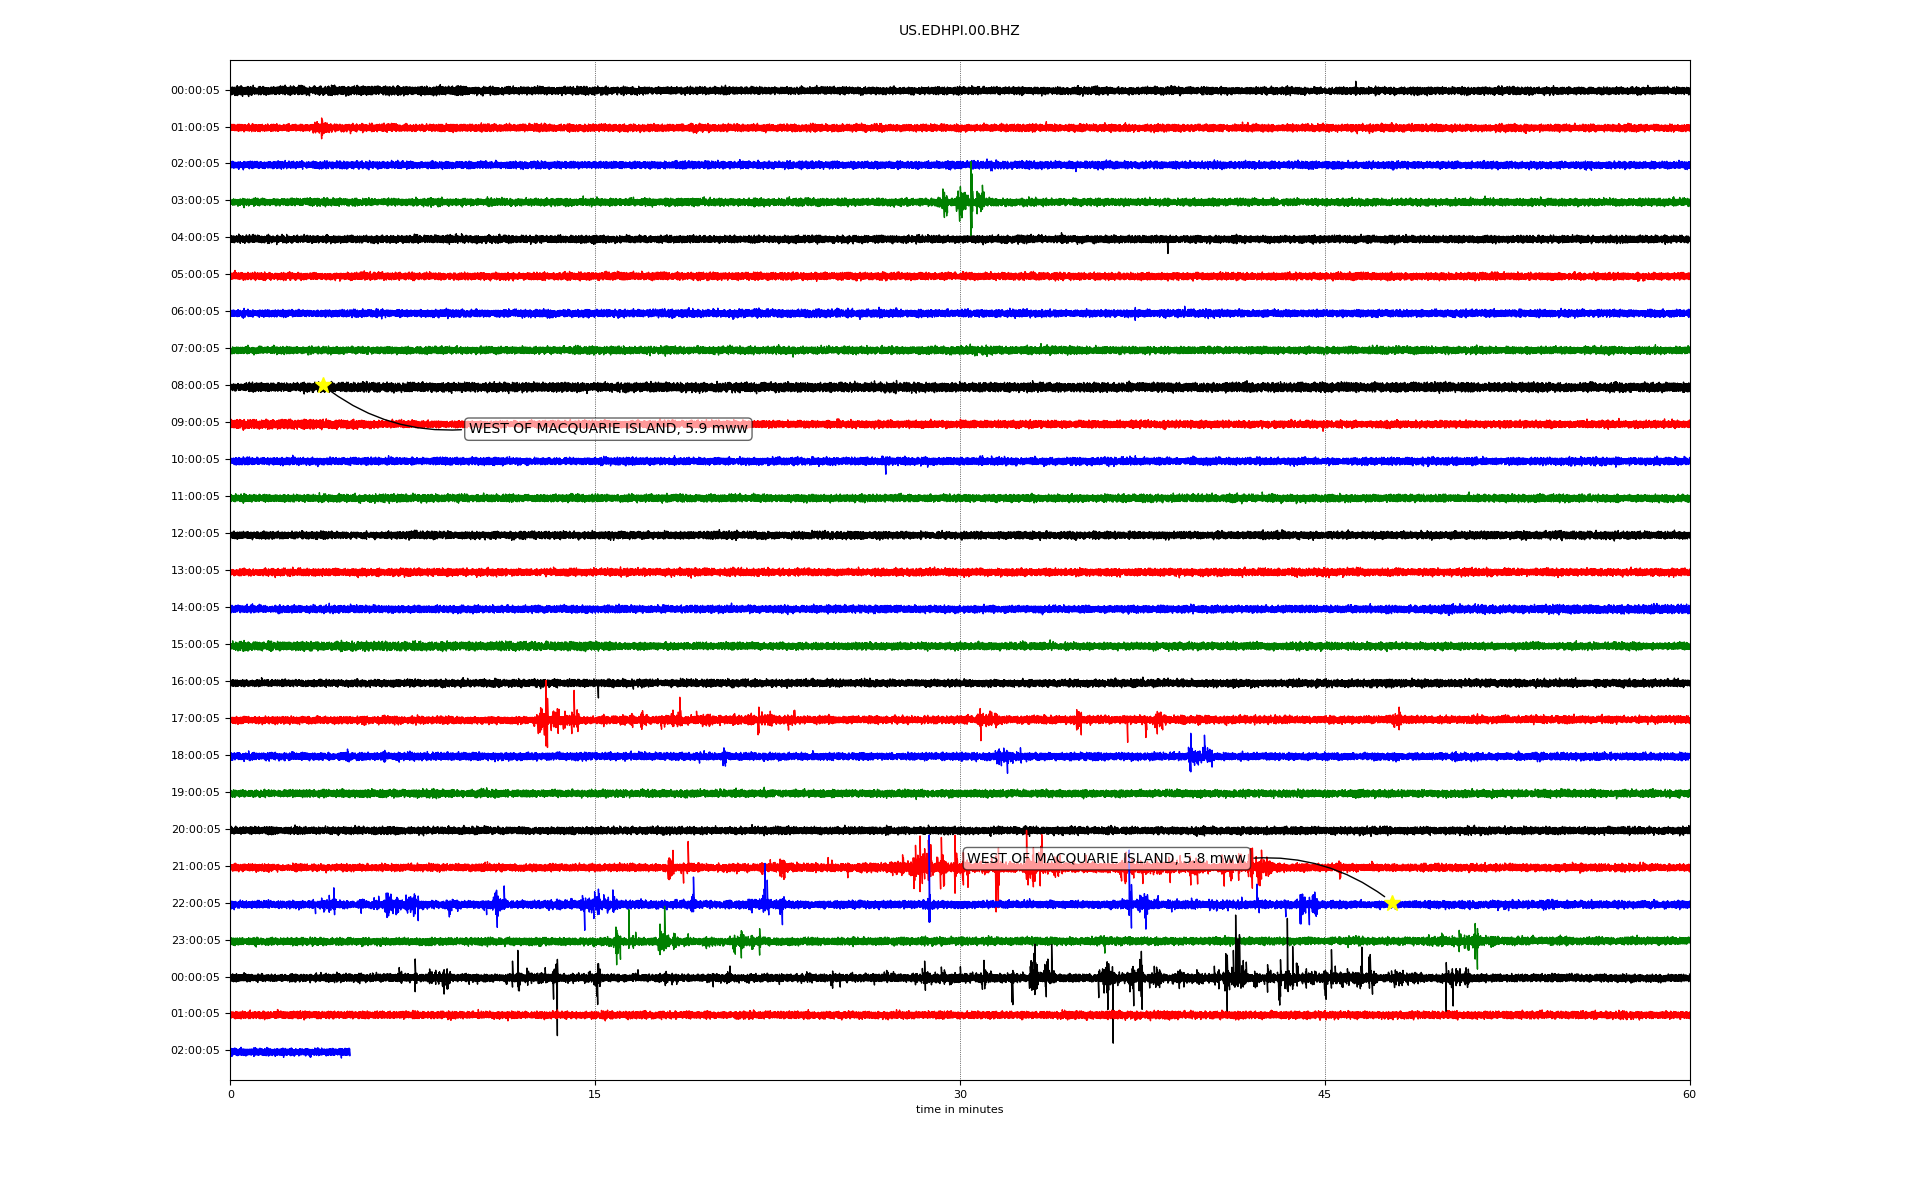Click the 5.8 mww Macquarie Island annotation
The height and width of the screenshot is (1200, 1920).
point(1106,858)
